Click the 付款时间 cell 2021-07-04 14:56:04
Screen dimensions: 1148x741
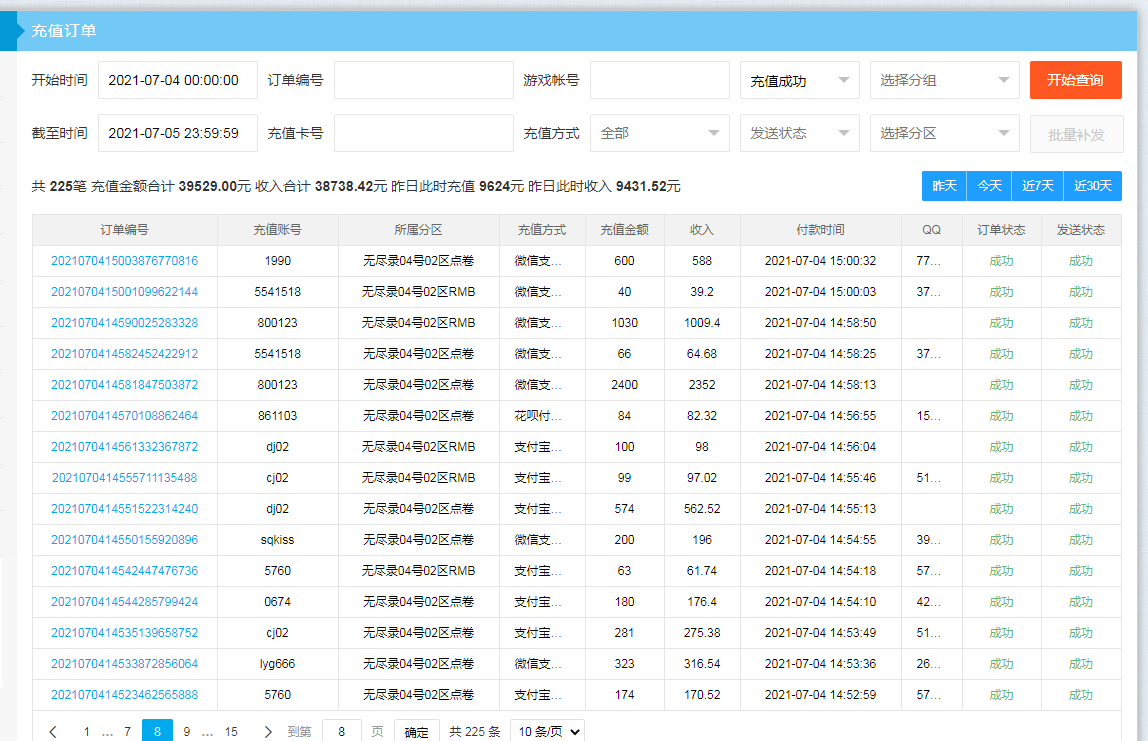[820, 447]
